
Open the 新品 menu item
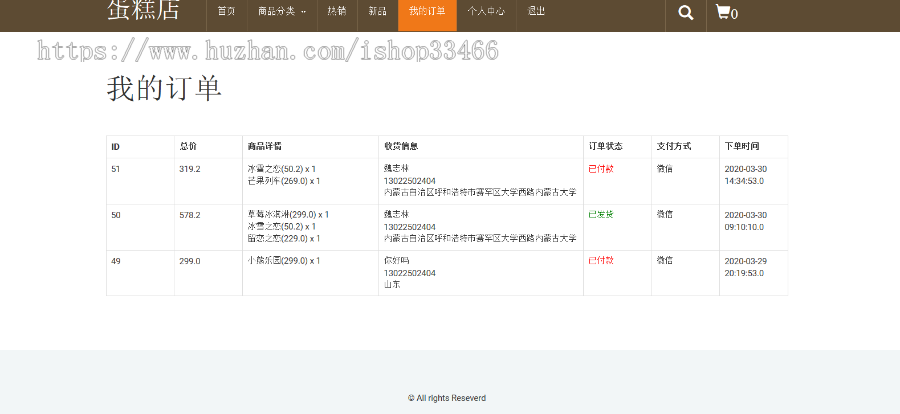click(x=377, y=11)
